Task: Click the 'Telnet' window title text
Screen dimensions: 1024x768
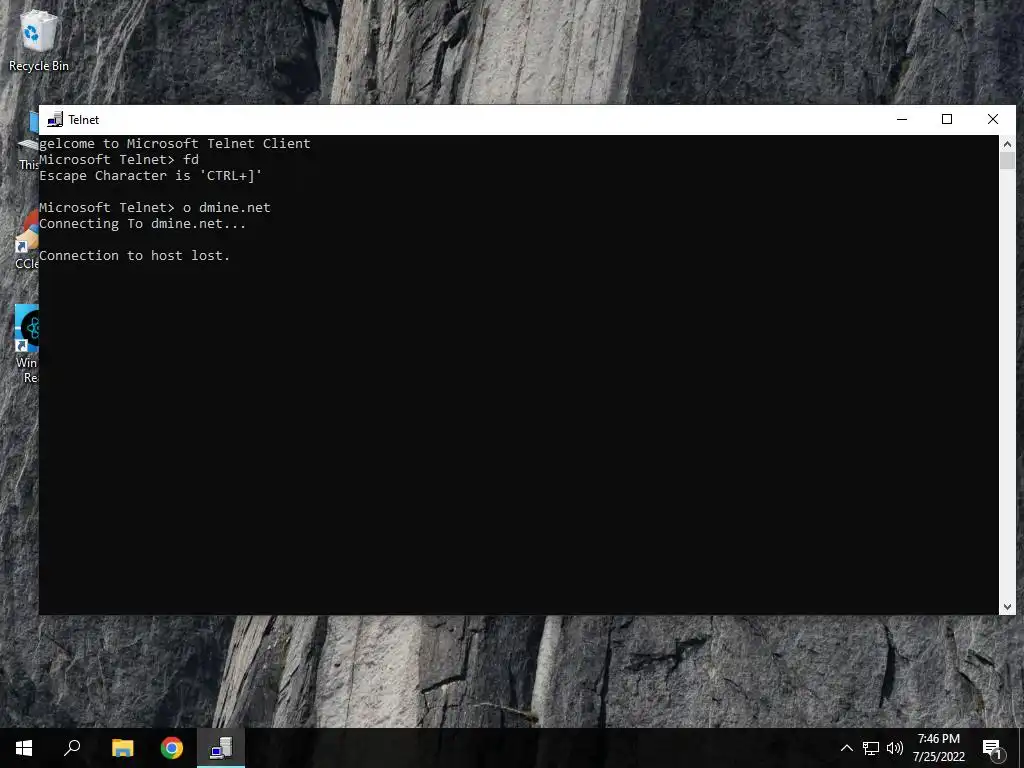Action: click(x=84, y=120)
